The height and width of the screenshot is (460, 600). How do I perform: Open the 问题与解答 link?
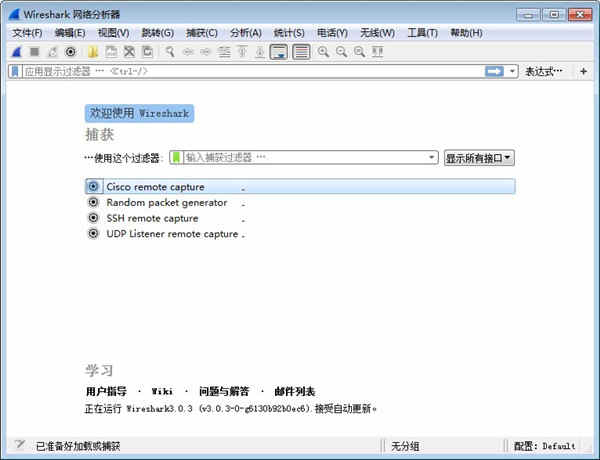(x=224, y=391)
